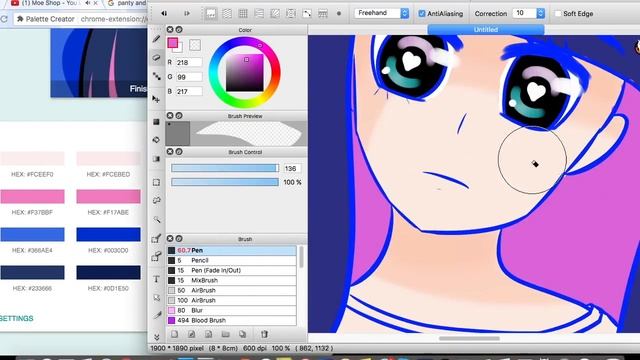Float the Brush Preview panel

click(179, 116)
